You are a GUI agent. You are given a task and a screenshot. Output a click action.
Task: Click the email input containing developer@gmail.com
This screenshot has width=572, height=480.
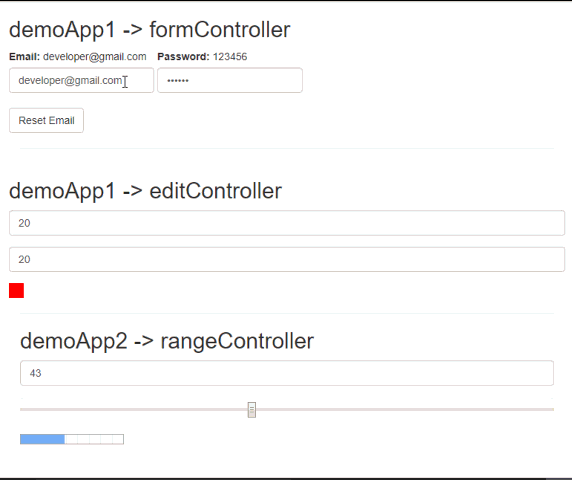tap(81, 80)
